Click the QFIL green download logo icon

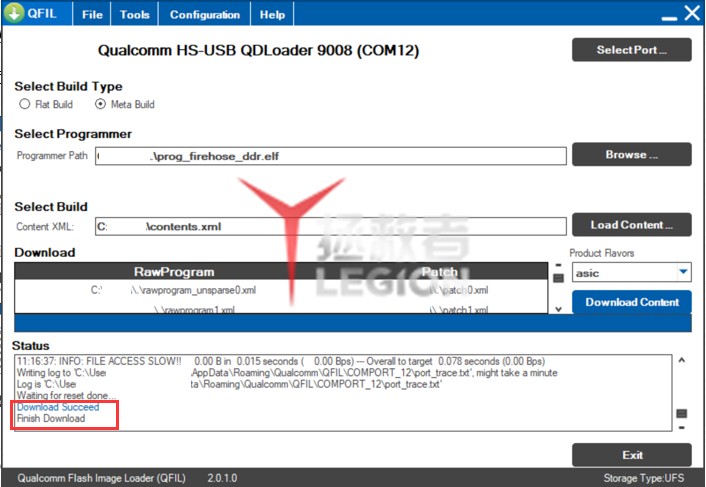(x=14, y=13)
